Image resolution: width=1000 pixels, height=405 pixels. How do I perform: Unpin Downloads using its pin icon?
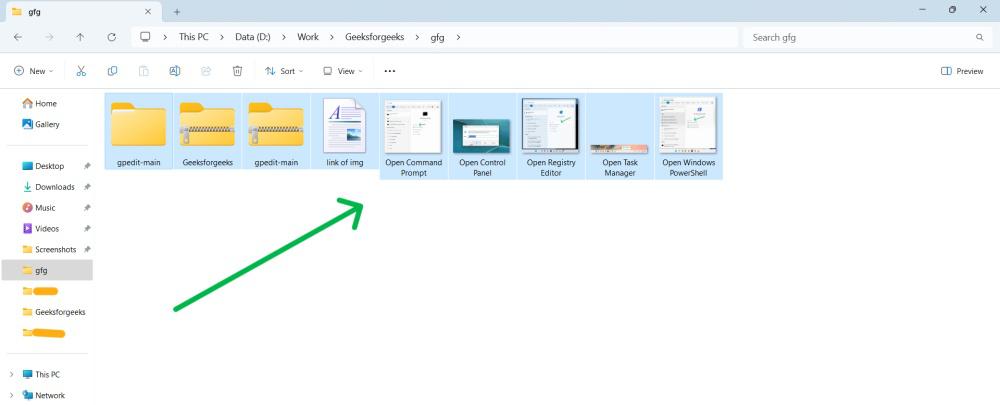(87, 187)
